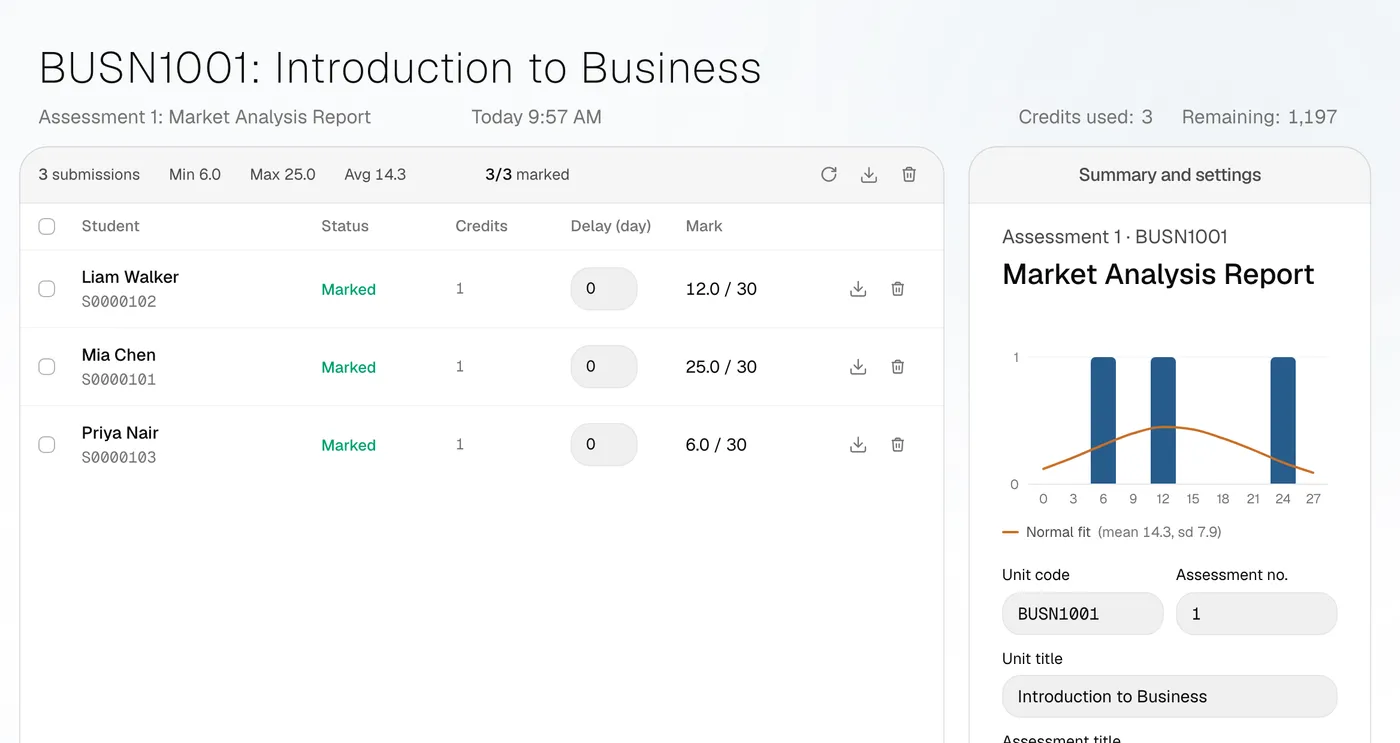Click the 3/3 marked indicator
This screenshot has width=1400, height=743.
click(527, 175)
